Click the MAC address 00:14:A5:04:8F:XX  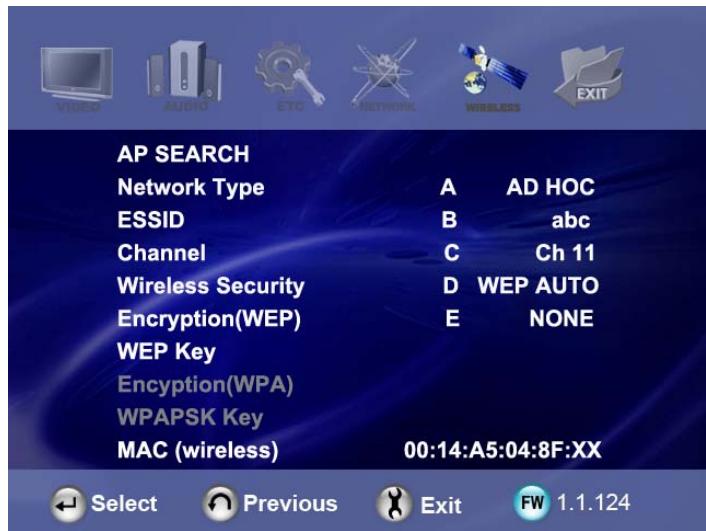(x=501, y=451)
